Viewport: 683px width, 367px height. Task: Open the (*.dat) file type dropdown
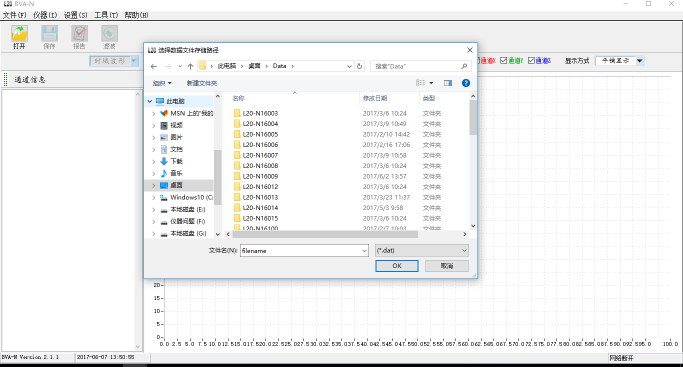tap(422, 250)
